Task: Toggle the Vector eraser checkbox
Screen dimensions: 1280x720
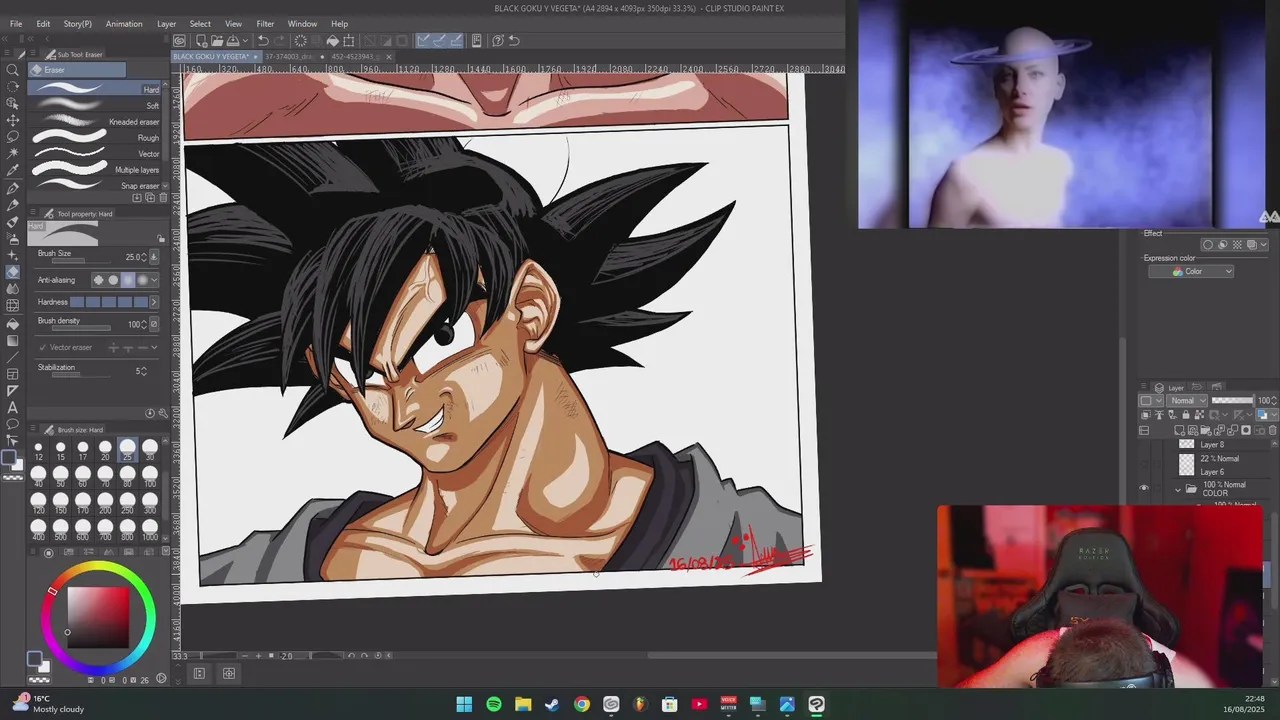Action: pyautogui.click(x=42, y=347)
